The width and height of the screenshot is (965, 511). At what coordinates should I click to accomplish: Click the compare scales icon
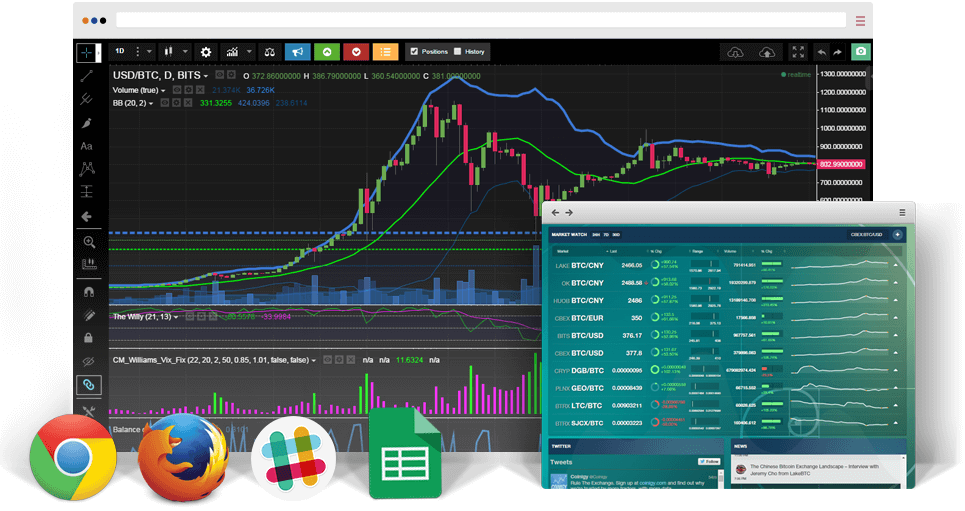point(268,52)
